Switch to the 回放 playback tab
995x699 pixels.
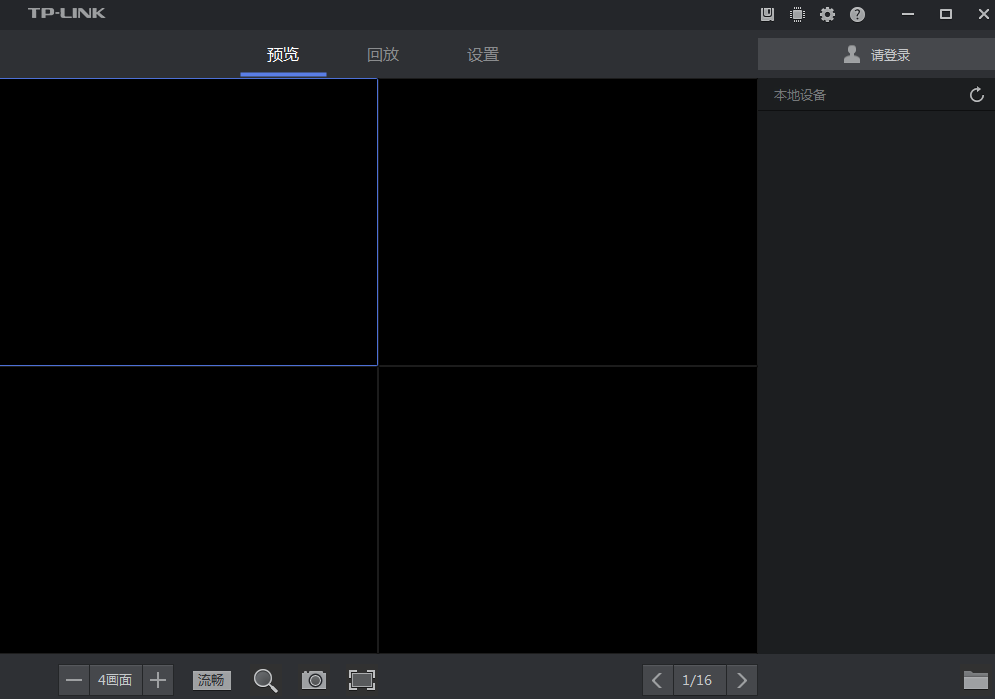click(383, 55)
